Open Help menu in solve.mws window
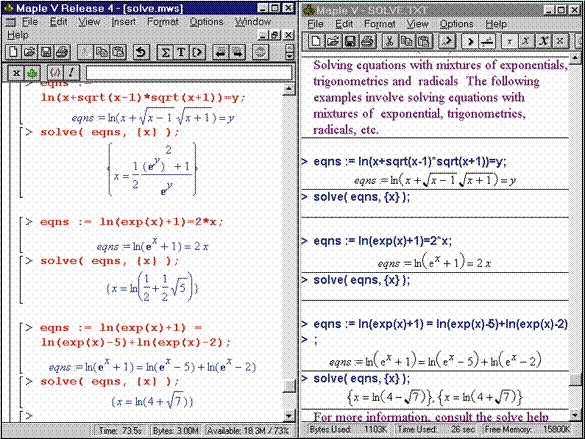Image resolution: width=585 pixels, height=439 pixels. tap(18, 35)
